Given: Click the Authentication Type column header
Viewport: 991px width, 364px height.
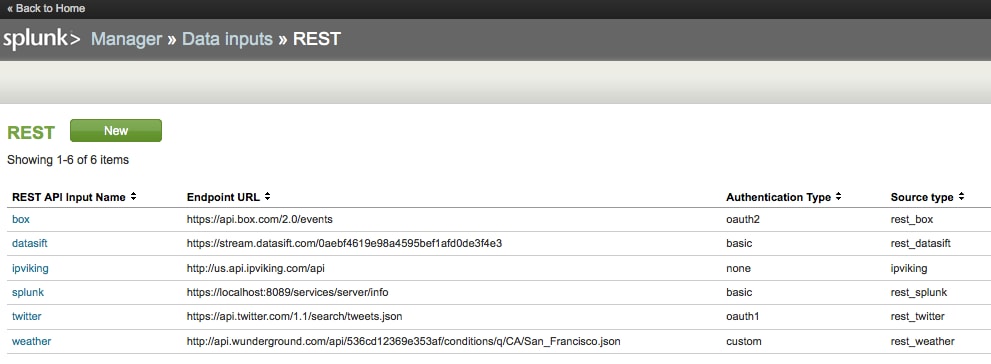Looking at the screenshot, I should point(779,197).
